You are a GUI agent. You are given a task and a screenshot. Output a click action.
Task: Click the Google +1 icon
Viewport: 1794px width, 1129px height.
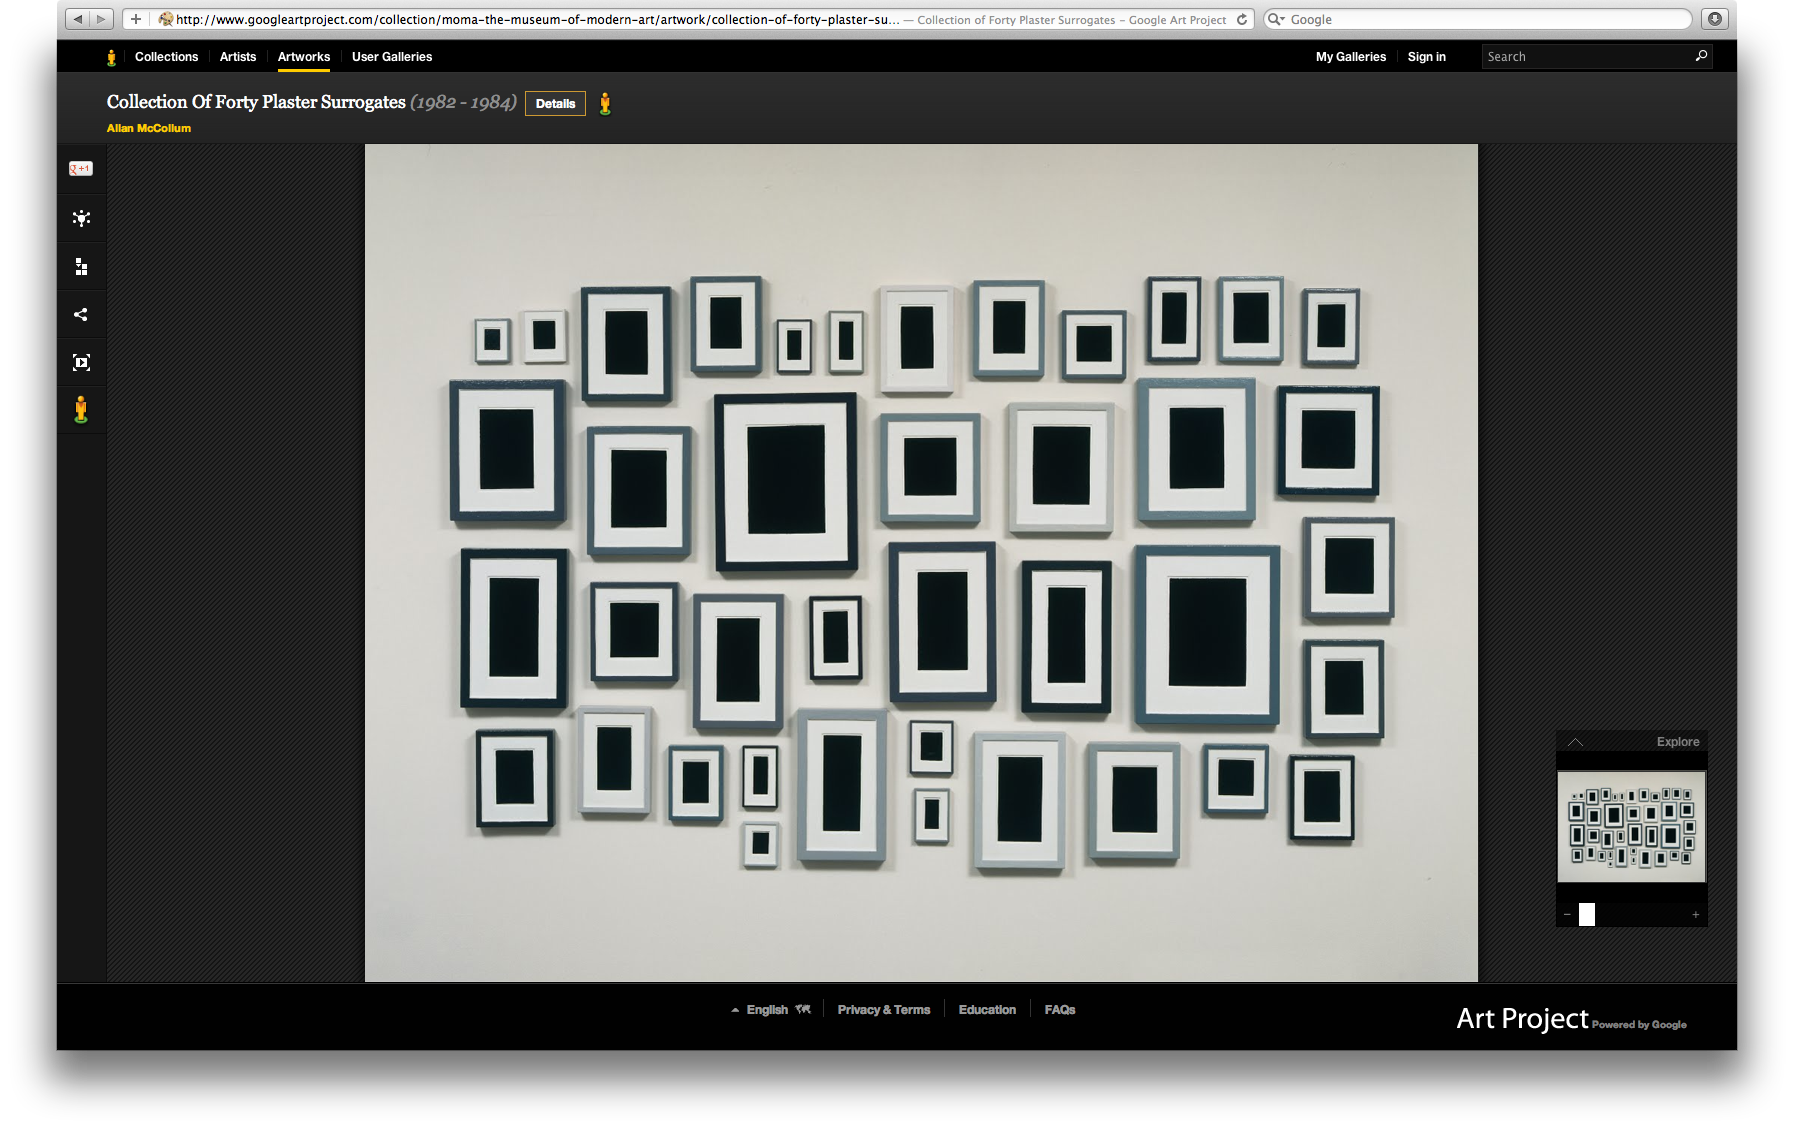pos(81,169)
